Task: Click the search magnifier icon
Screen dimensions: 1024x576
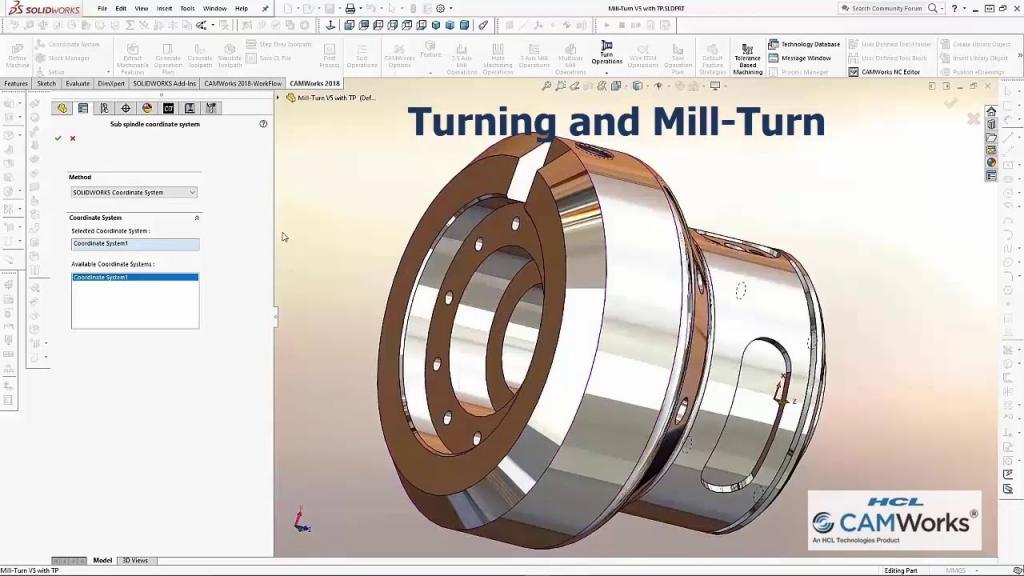Action: point(933,8)
